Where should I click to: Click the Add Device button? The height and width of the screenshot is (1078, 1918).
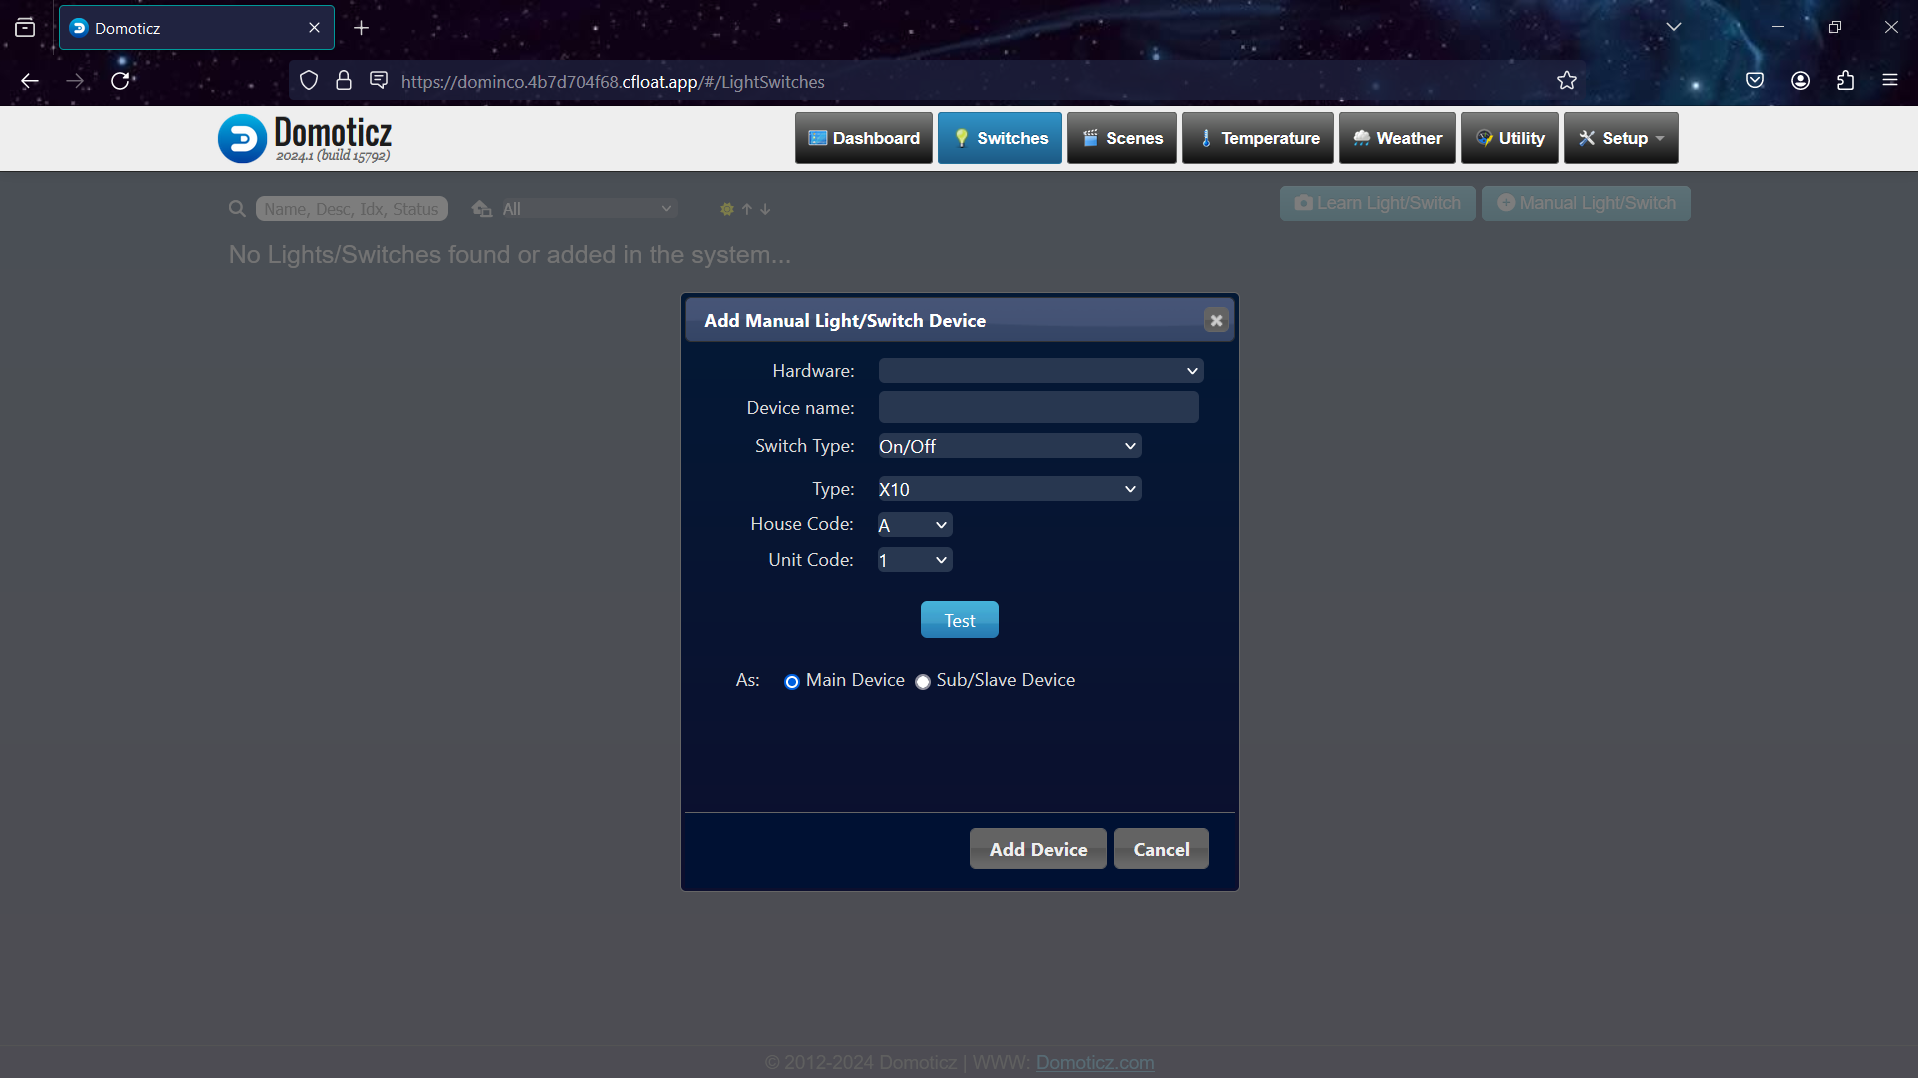coord(1038,849)
